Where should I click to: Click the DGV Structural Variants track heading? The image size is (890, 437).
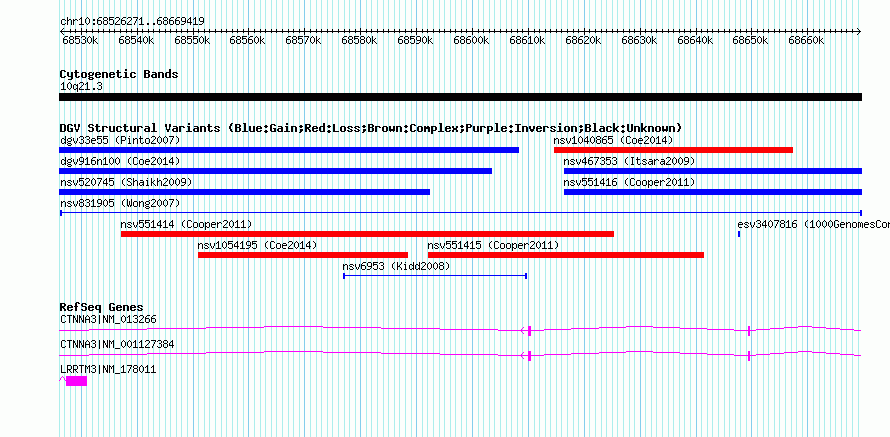(371, 128)
